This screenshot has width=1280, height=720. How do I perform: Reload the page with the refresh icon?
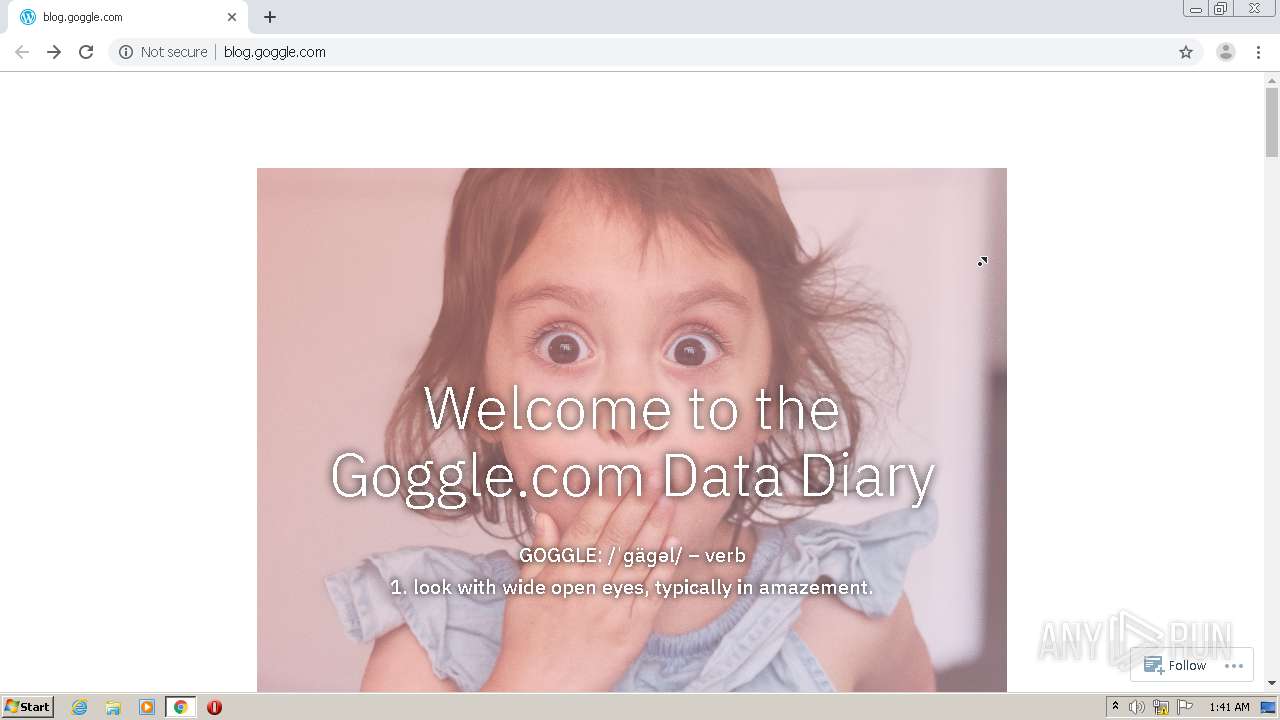(86, 52)
